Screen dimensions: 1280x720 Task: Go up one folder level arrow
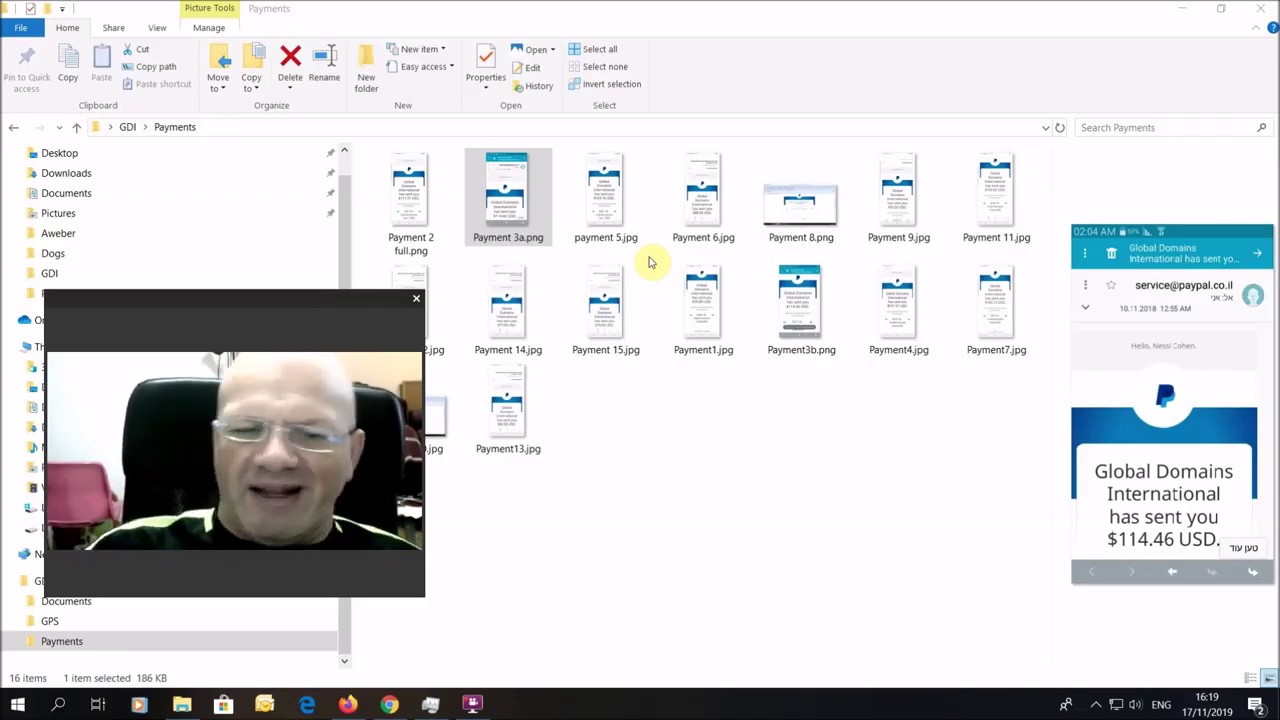tap(76, 127)
